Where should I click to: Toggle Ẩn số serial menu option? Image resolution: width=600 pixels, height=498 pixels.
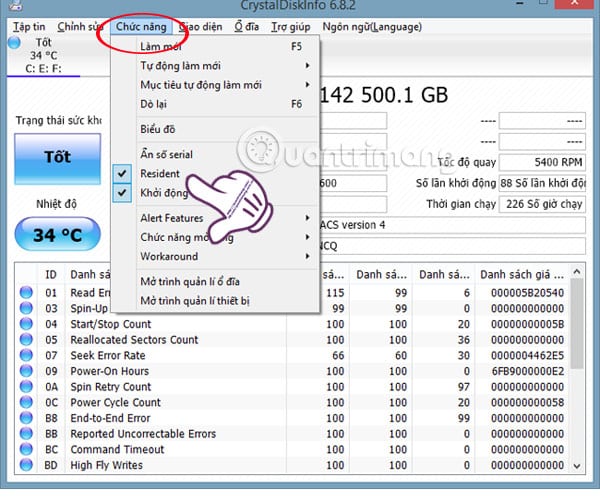(x=166, y=154)
